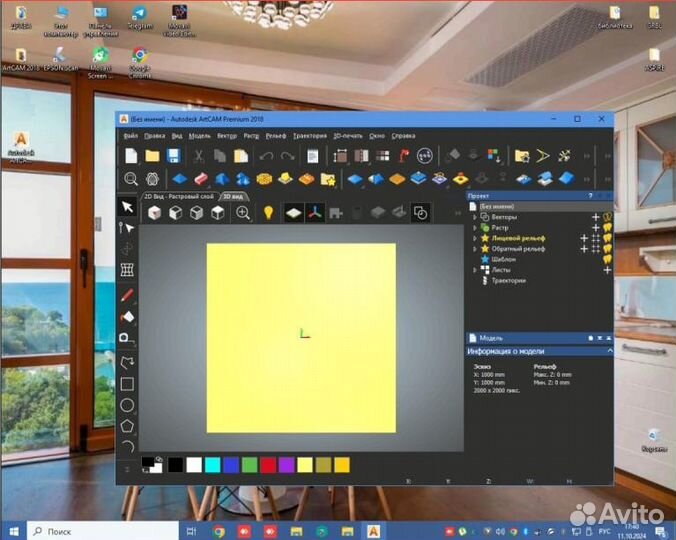
Task: Open the Модель menu
Action: (x=199, y=136)
